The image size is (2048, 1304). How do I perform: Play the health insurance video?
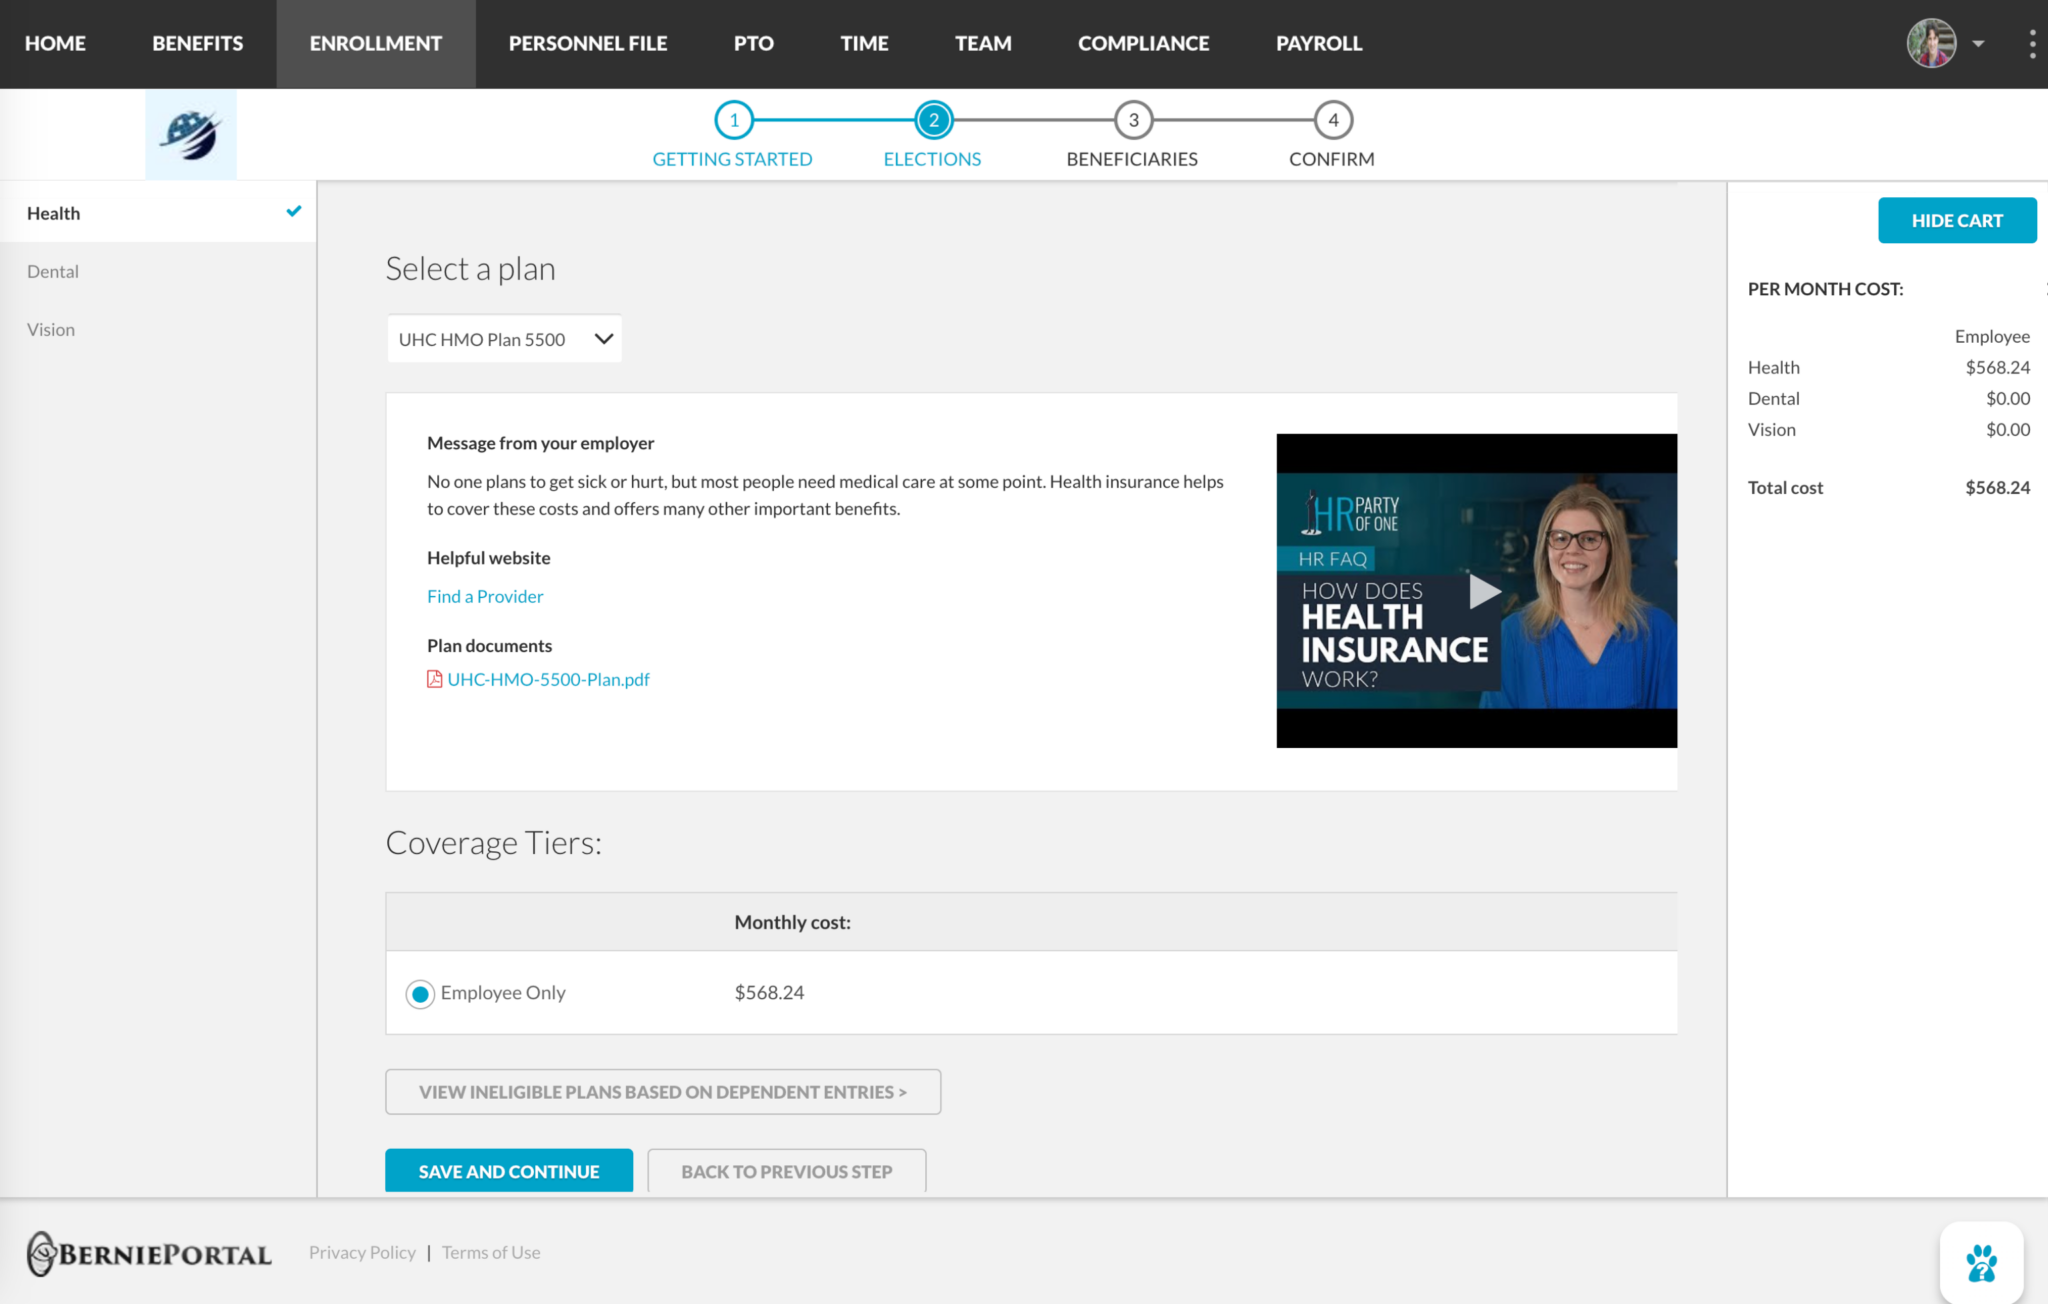point(1482,591)
